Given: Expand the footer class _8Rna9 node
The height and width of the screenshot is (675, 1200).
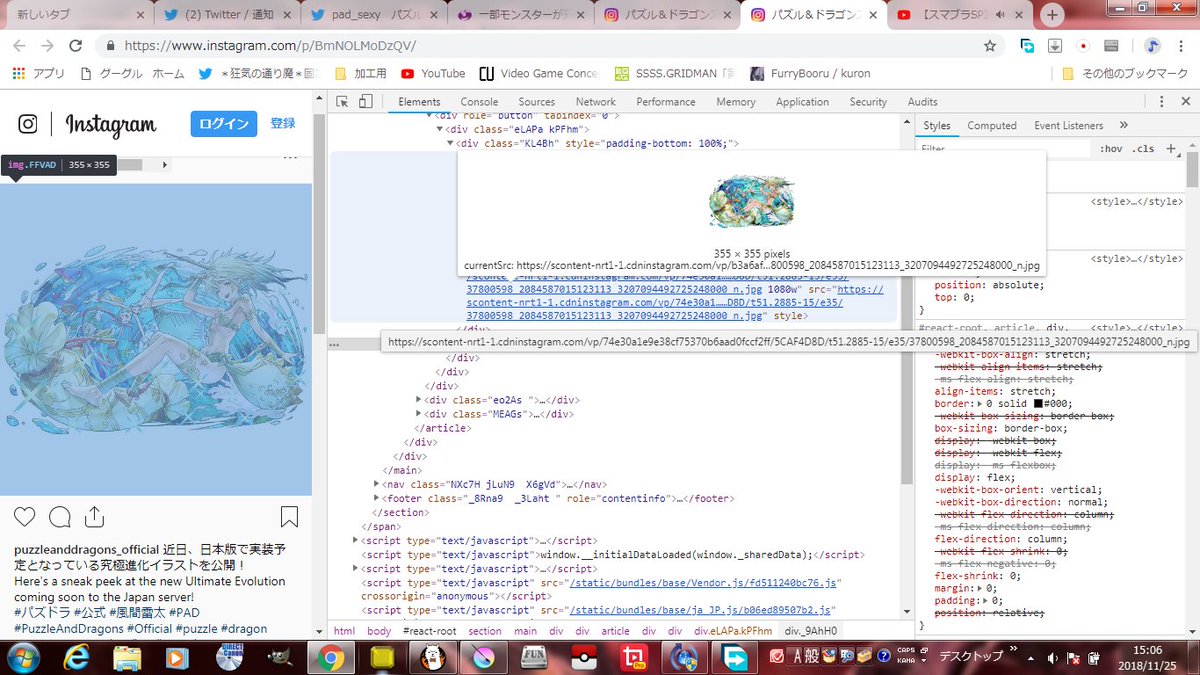Looking at the screenshot, I should click(x=376, y=497).
